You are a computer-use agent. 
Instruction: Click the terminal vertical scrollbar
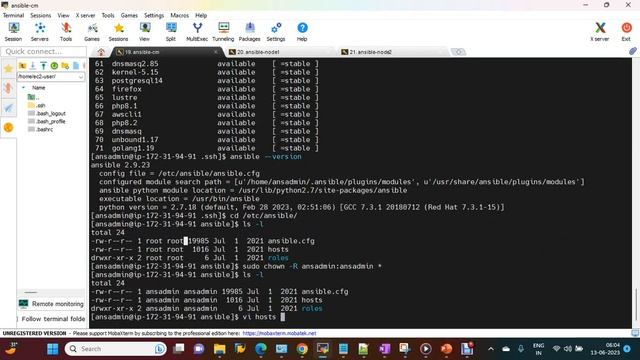click(x=636, y=193)
